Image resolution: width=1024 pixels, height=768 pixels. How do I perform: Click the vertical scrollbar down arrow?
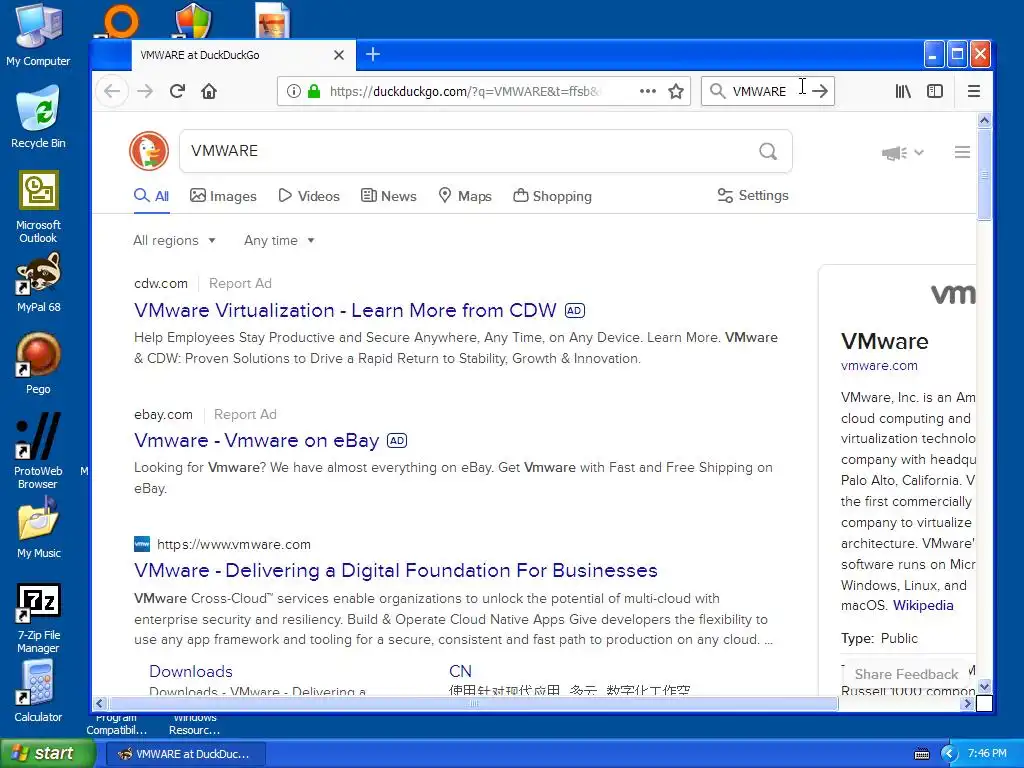coord(984,686)
